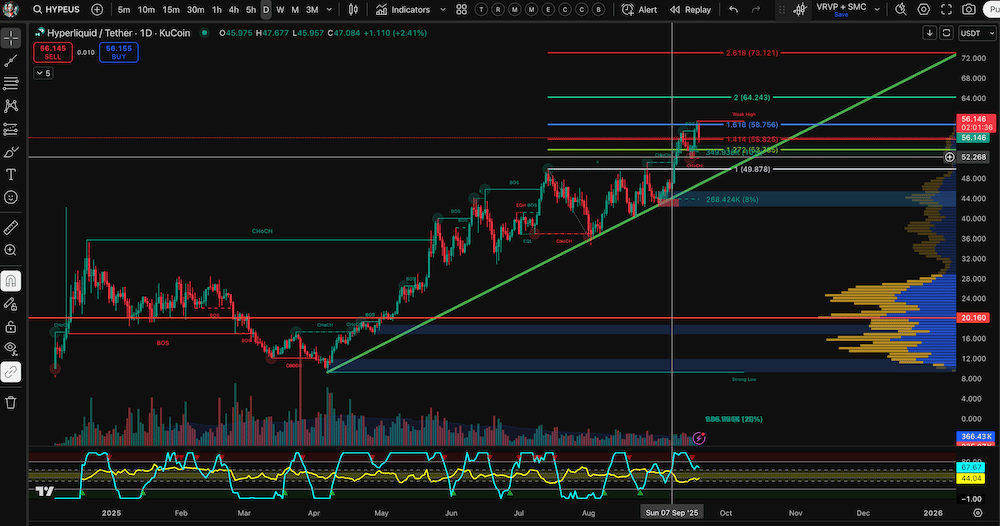Select the Text annotation tool

(x=11, y=175)
